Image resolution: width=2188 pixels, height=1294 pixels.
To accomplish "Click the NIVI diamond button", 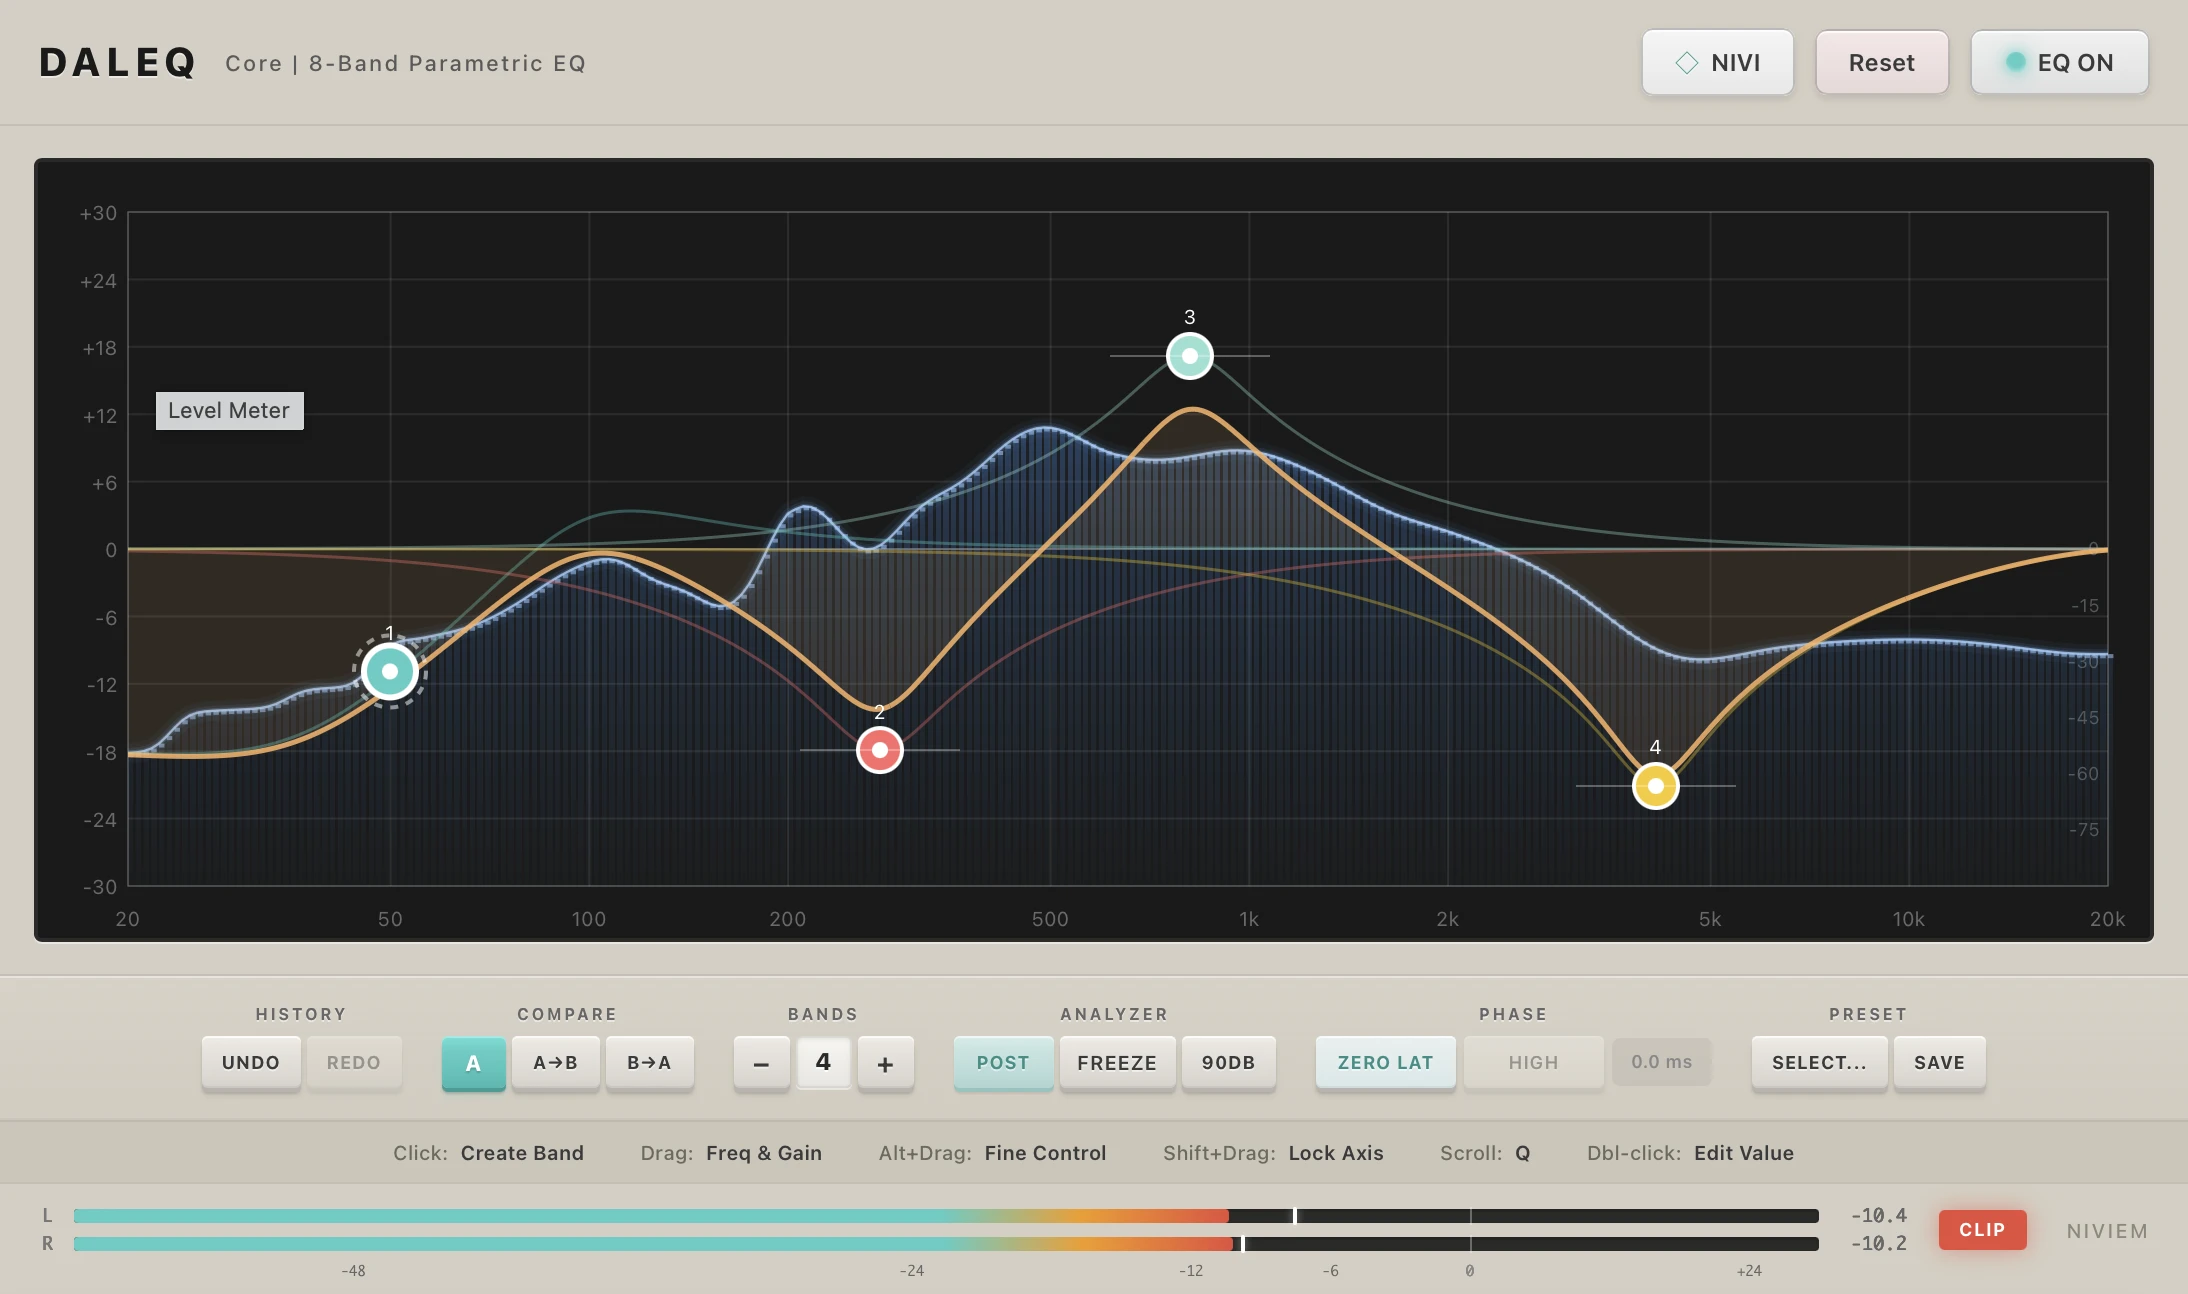I will tap(1718, 63).
